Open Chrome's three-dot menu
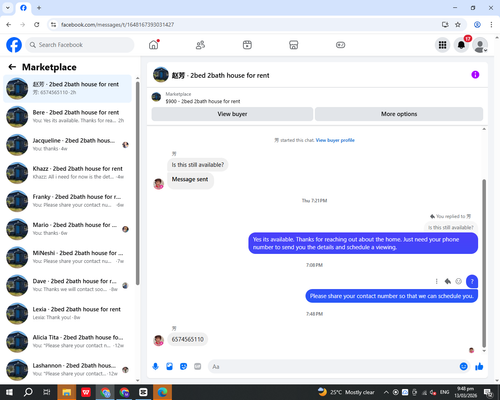This screenshot has height=400, width=500. click(x=491, y=25)
